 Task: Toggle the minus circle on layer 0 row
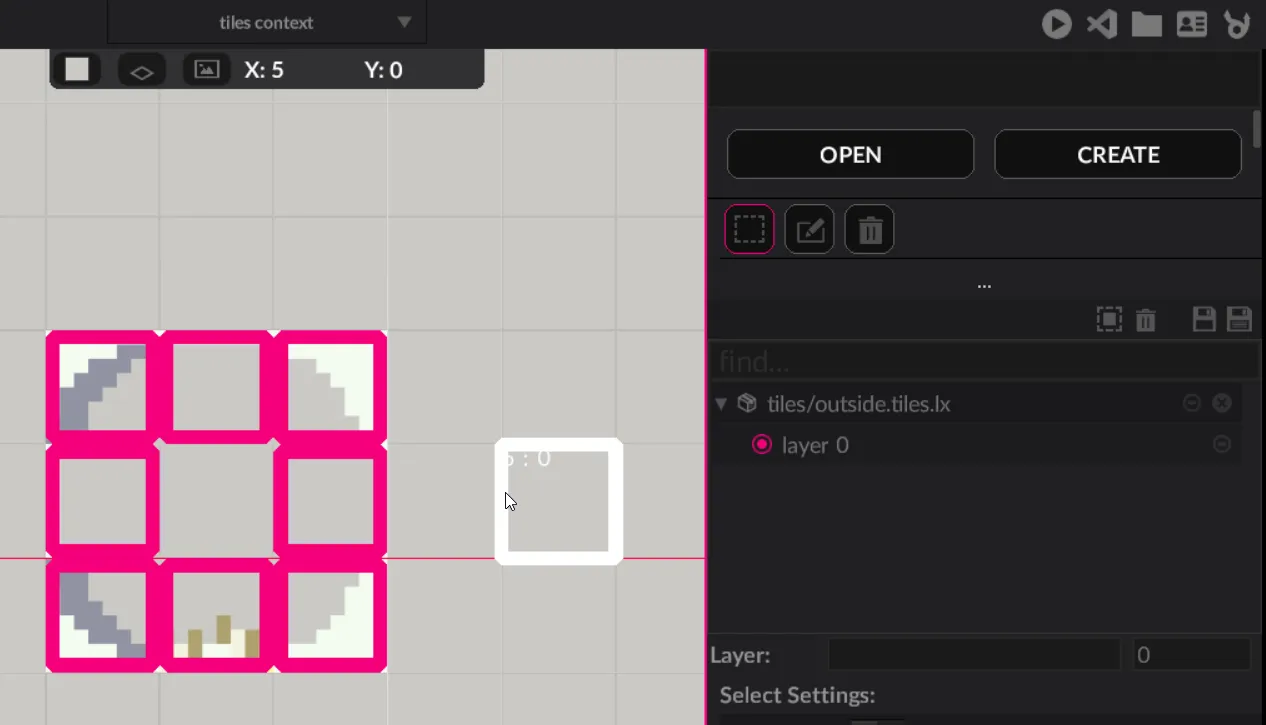click(x=1221, y=444)
